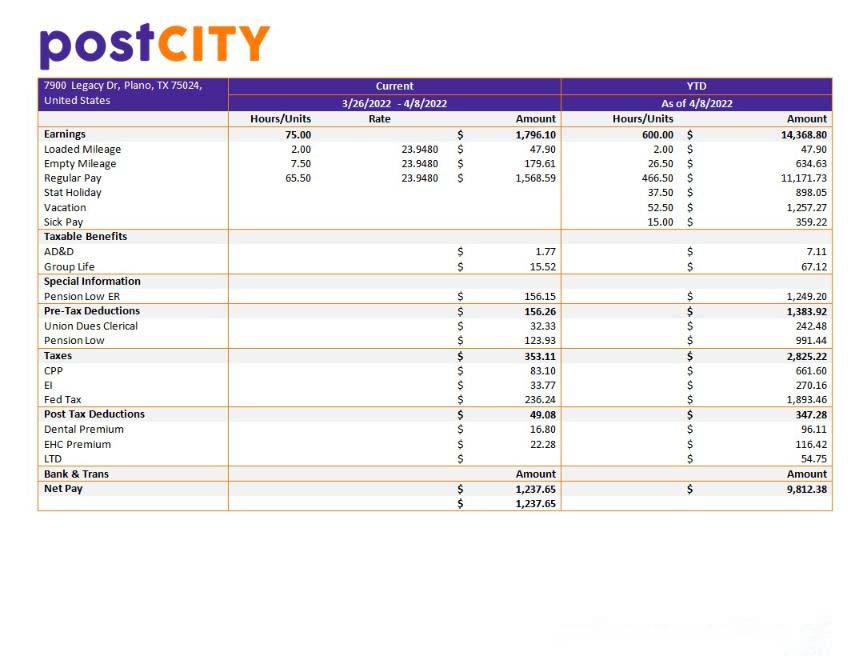Click the Dental Premium row label
Image resolution: width=859 pixels, height=664 pixels.
pos(84,429)
